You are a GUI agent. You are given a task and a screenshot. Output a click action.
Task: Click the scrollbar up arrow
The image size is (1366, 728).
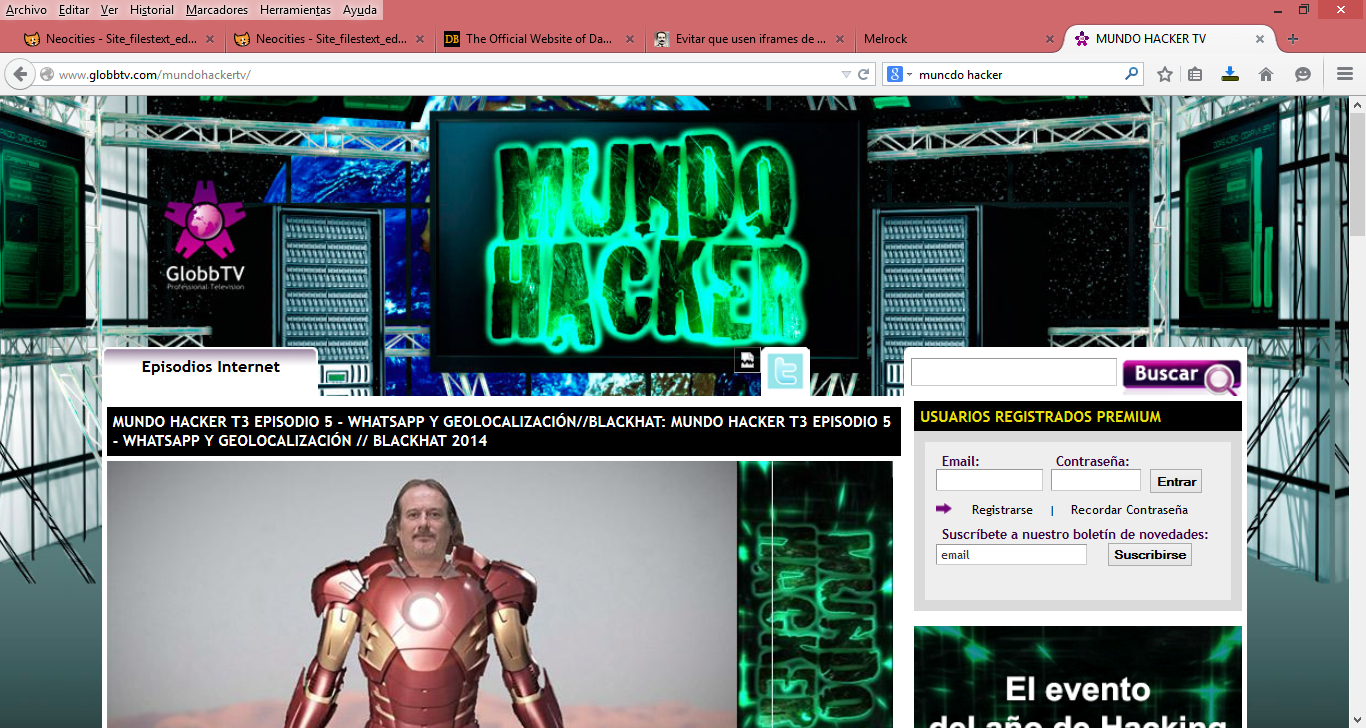[1357, 103]
